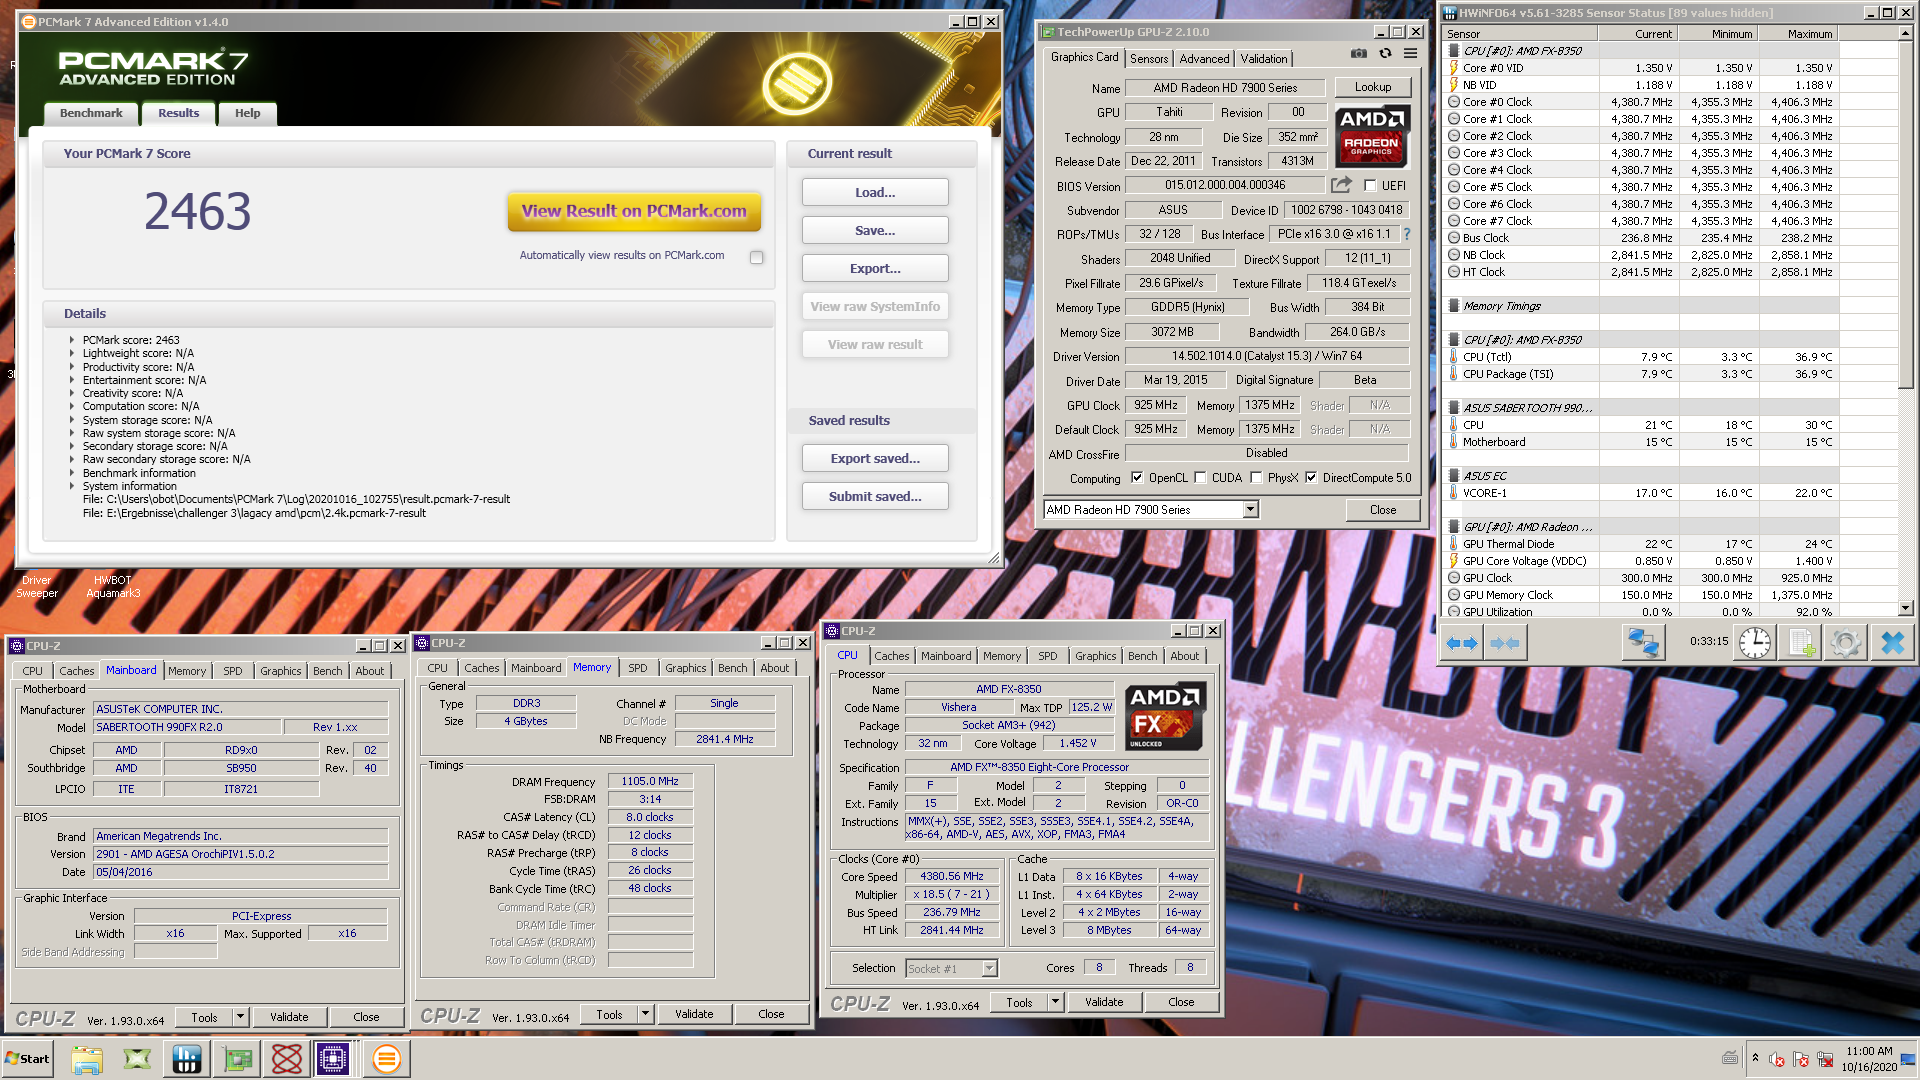
Task: Click View Result on PCMark.com button
Action: (x=634, y=211)
